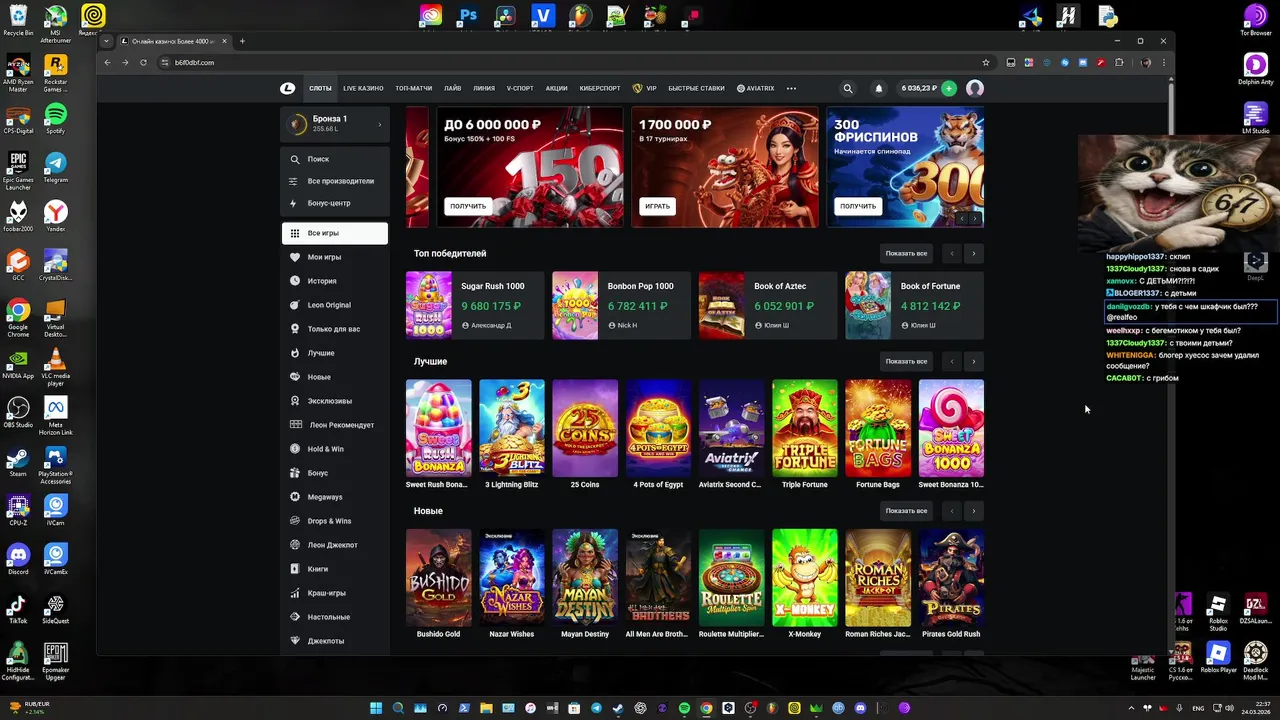This screenshot has width=1280, height=720.
Task: Reload the browser page
Action: tap(143, 62)
